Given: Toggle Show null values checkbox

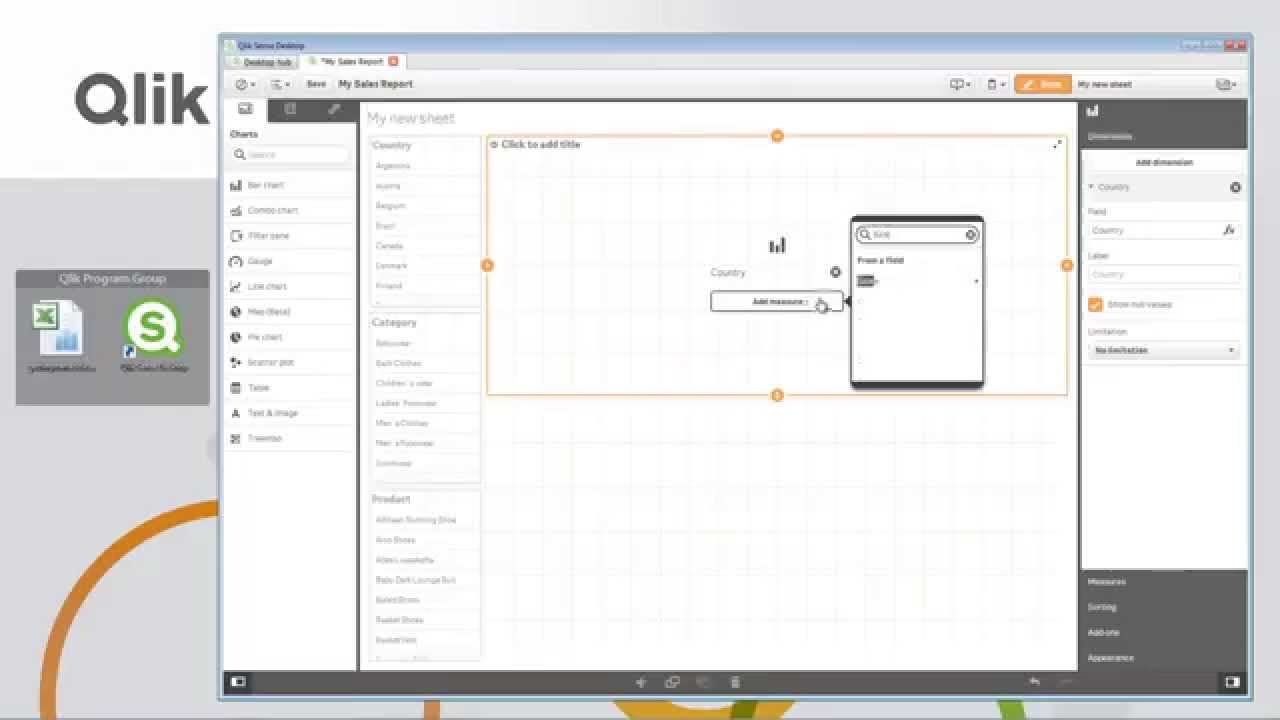Looking at the screenshot, I should coord(1096,304).
